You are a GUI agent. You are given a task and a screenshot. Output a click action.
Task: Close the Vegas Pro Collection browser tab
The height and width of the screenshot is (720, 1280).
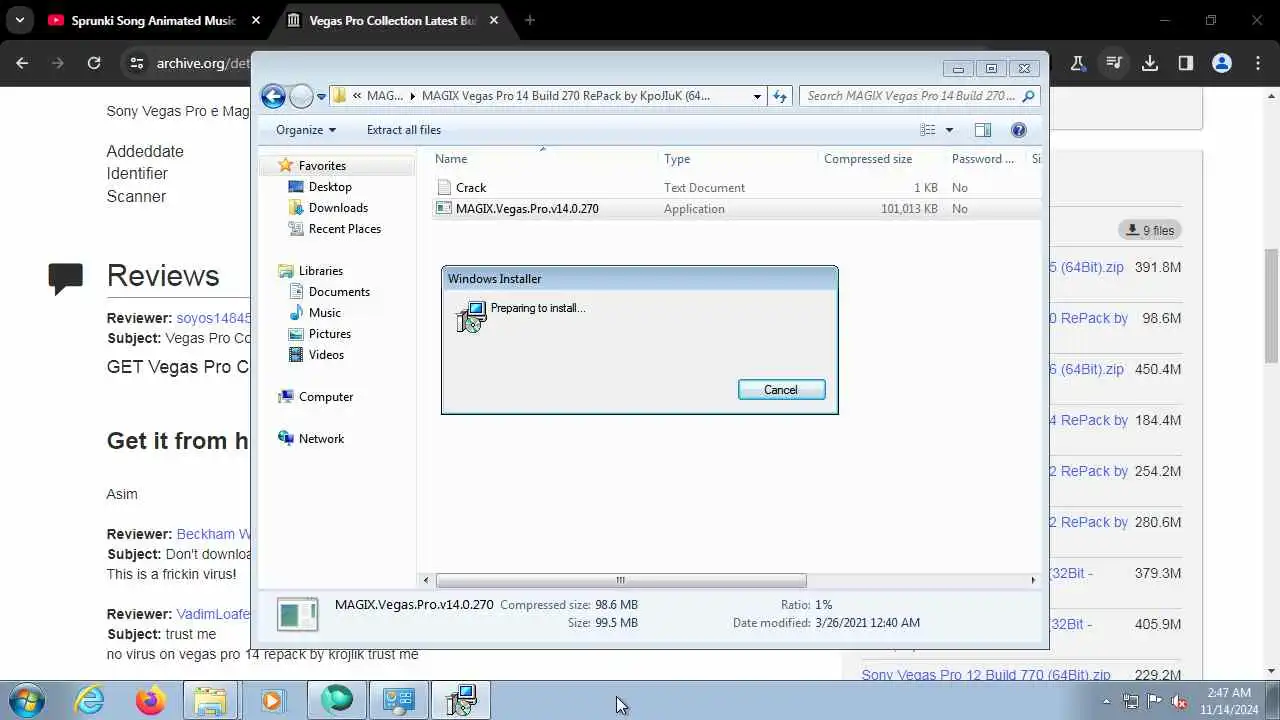point(494,20)
